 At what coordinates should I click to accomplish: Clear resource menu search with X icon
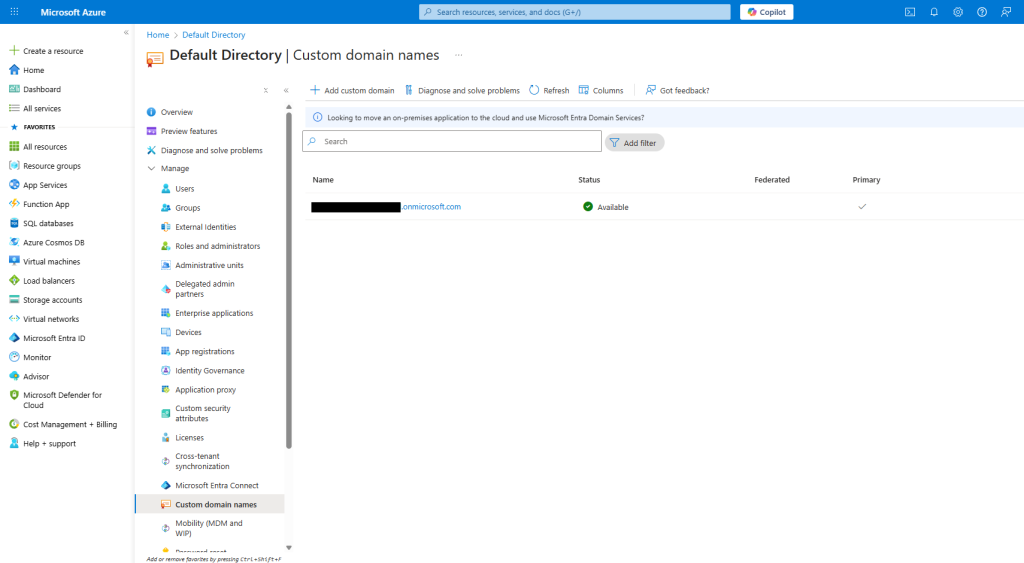pyautogui.click(x=266, y=90)
